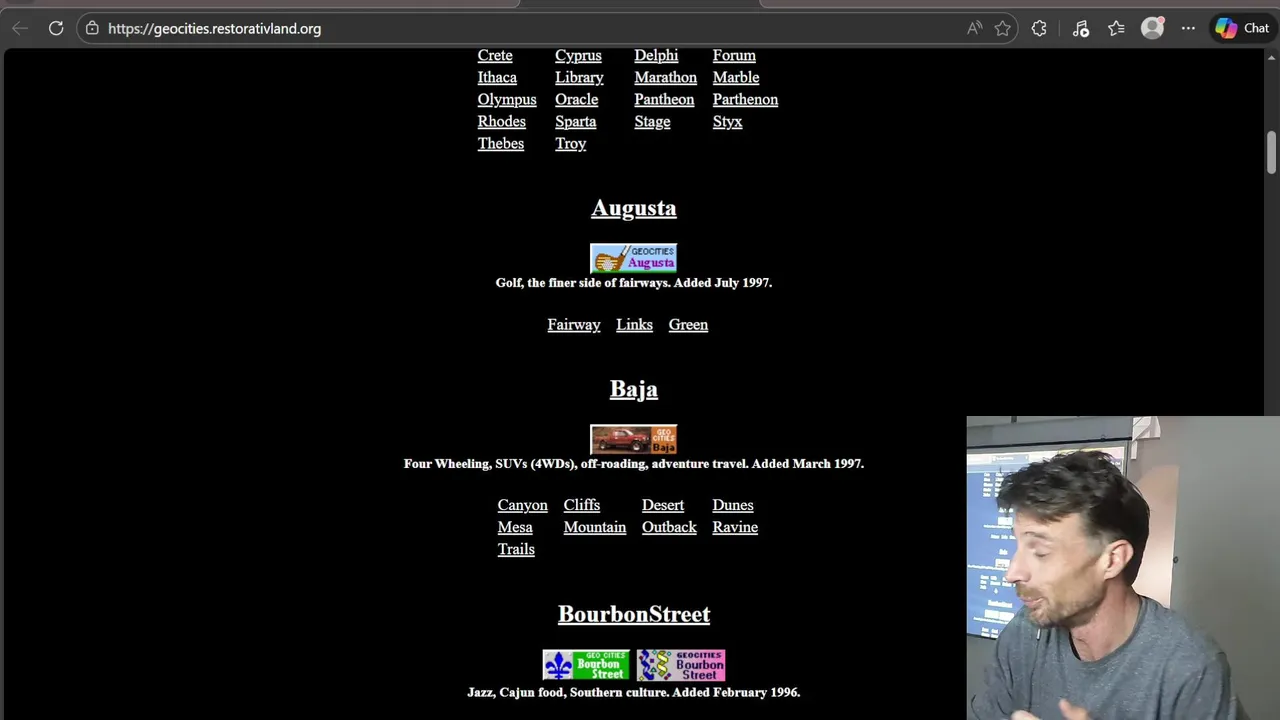Open the Dunes link

click(x=732, y=505)
